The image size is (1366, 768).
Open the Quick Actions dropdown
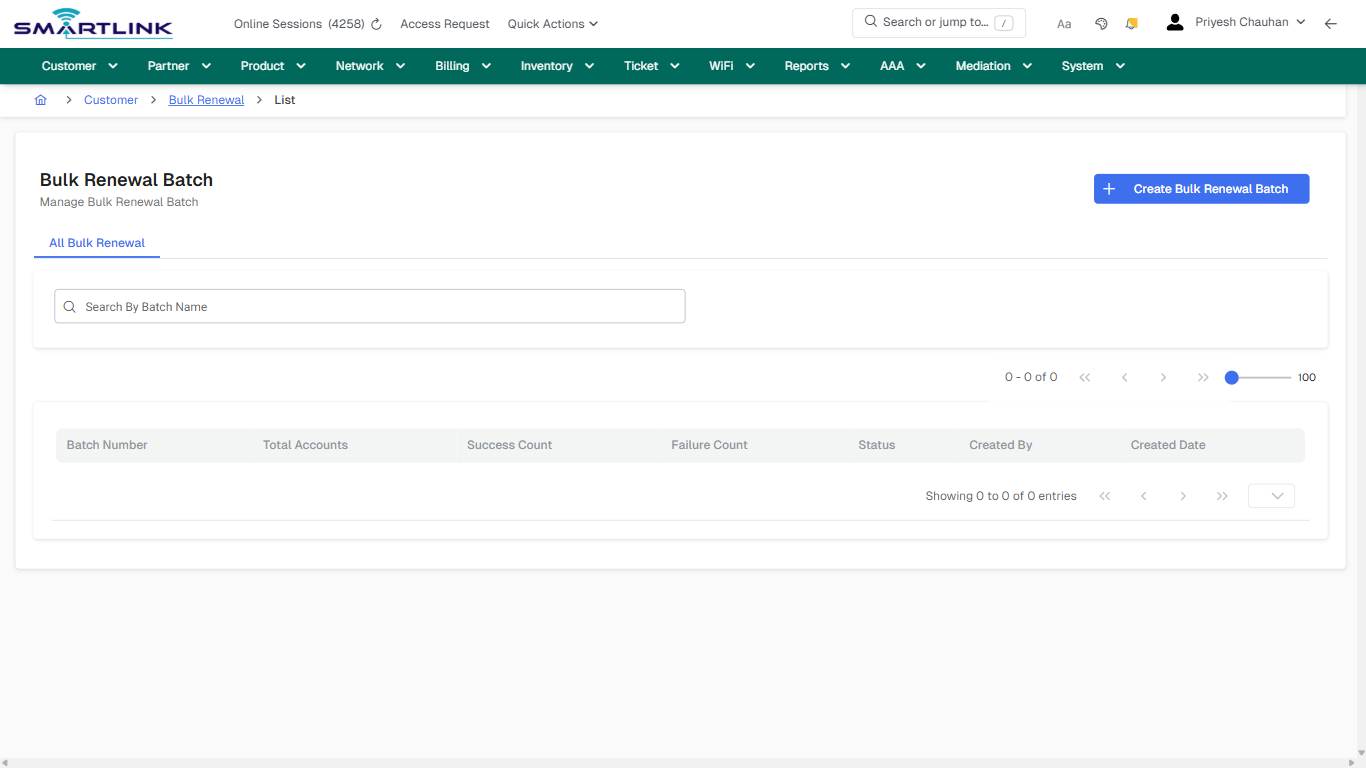[552, 23]
